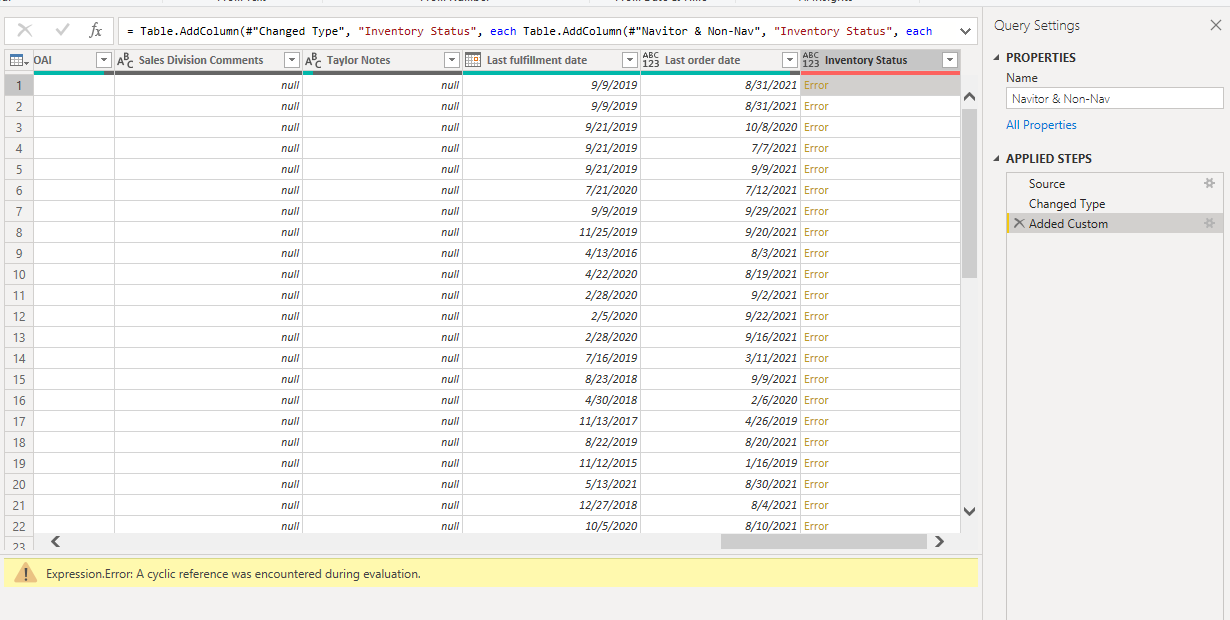Edit the query Name field
The height and width of the screenshot is (620, 1230).
[1114, 98]
